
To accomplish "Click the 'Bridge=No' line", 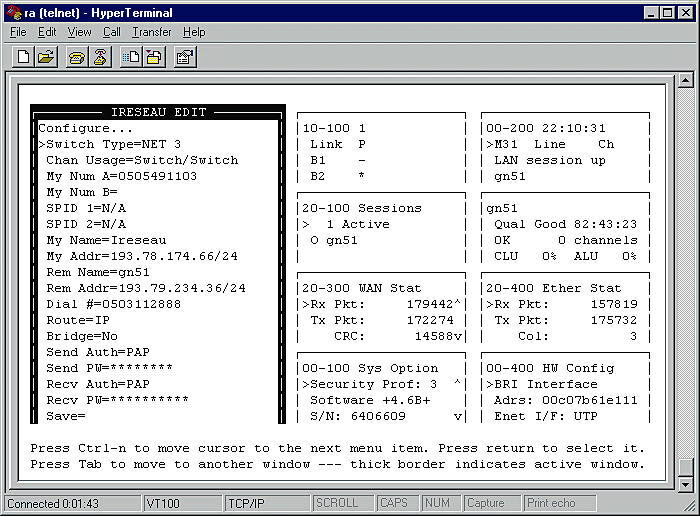I will pyautogui.click(x=82, y=337).
